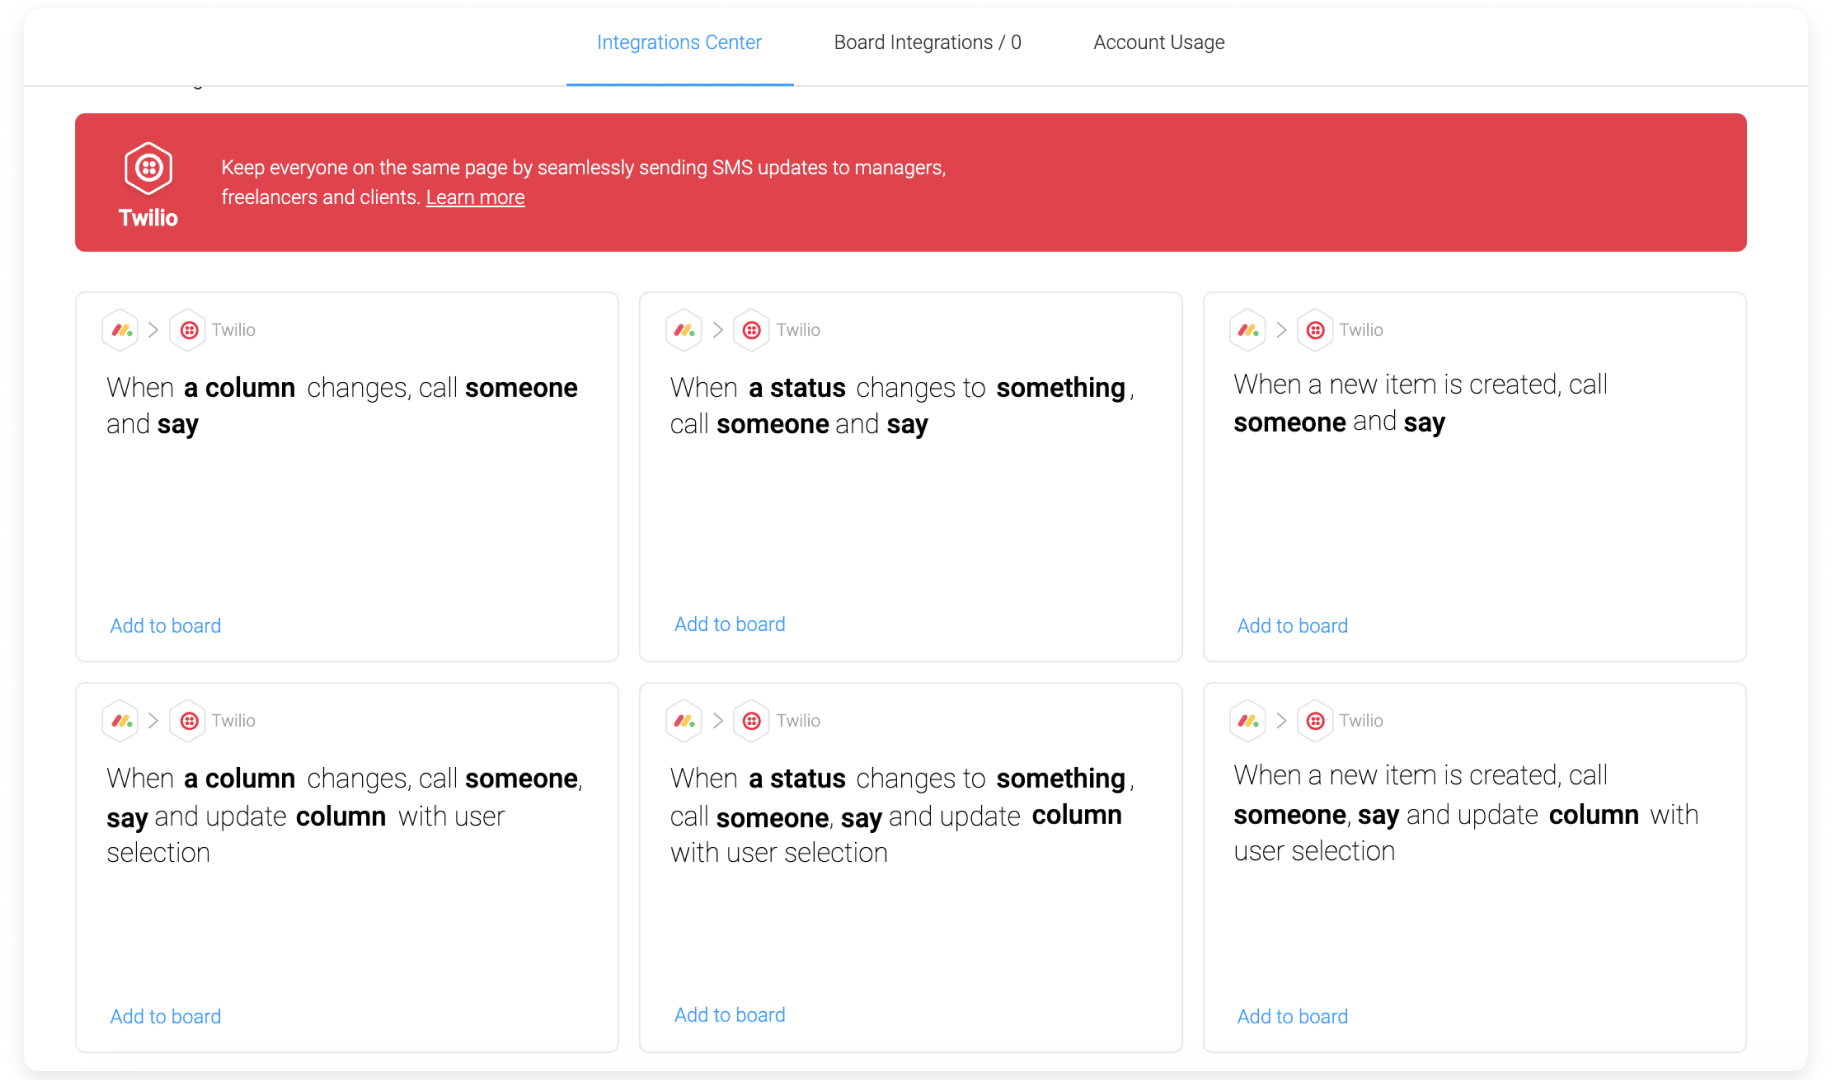
Task: Click 'a status' in 'status changes, call someone and say' card
Action: click(797, 388)
